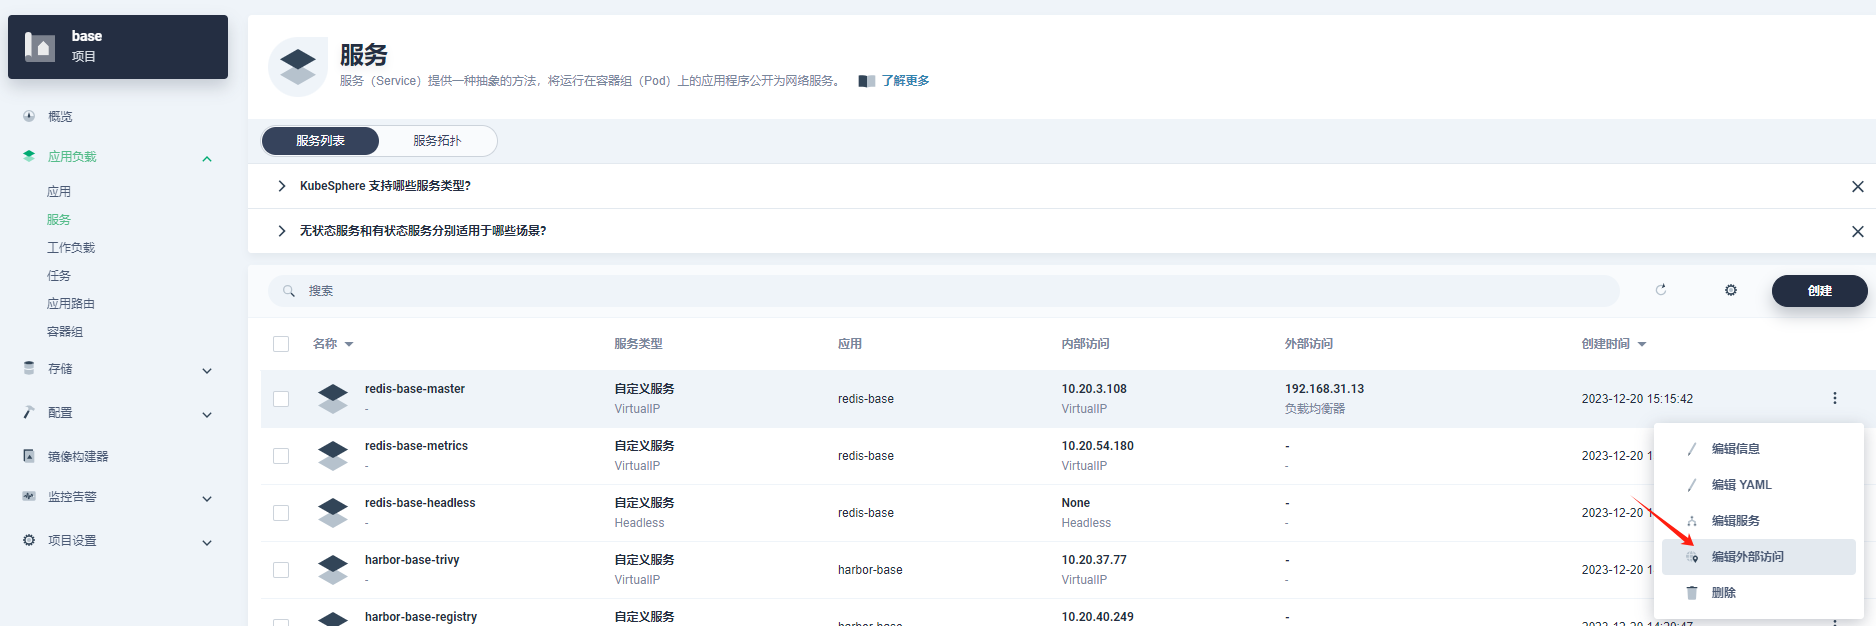Switch to the 服务拓扑 tab

[x=437, y=141]
